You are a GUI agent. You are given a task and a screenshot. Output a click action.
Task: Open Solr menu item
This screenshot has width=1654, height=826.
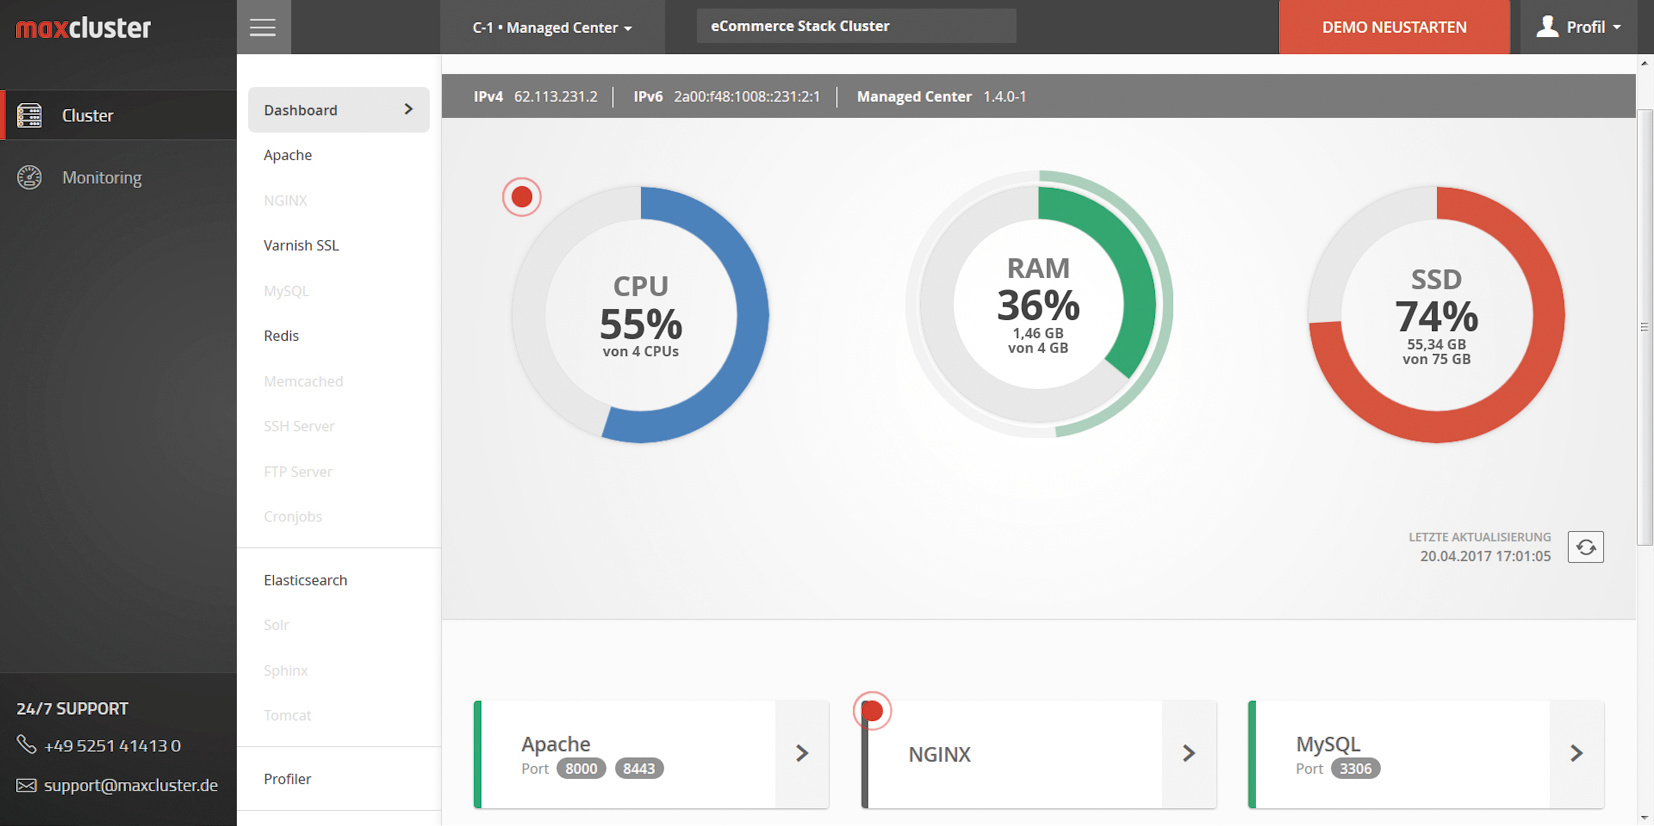276,625
